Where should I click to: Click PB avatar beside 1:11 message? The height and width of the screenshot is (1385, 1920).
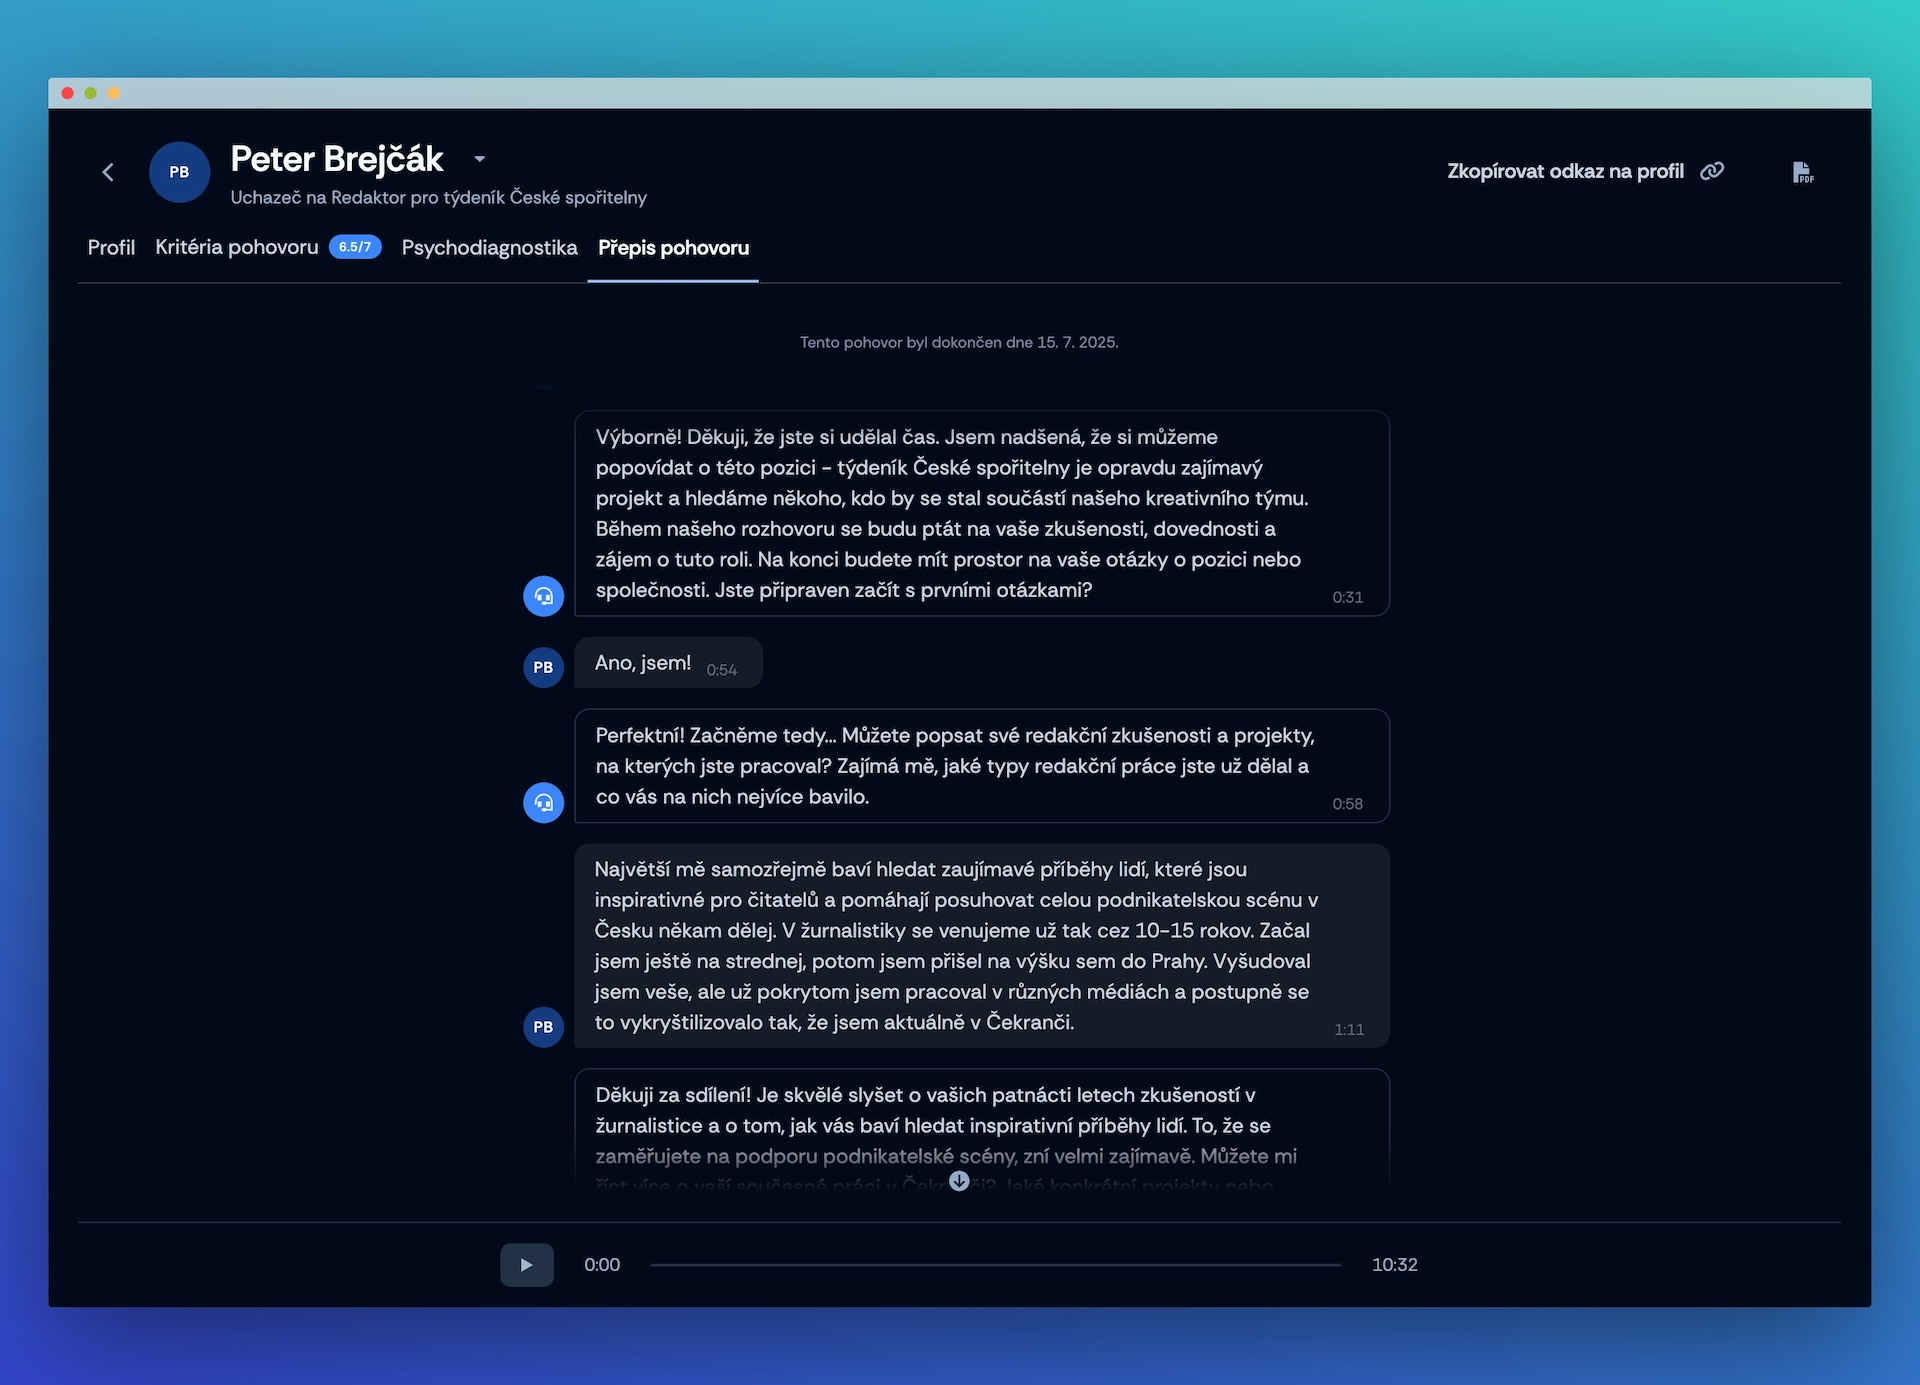click(x=543, y=1027)
